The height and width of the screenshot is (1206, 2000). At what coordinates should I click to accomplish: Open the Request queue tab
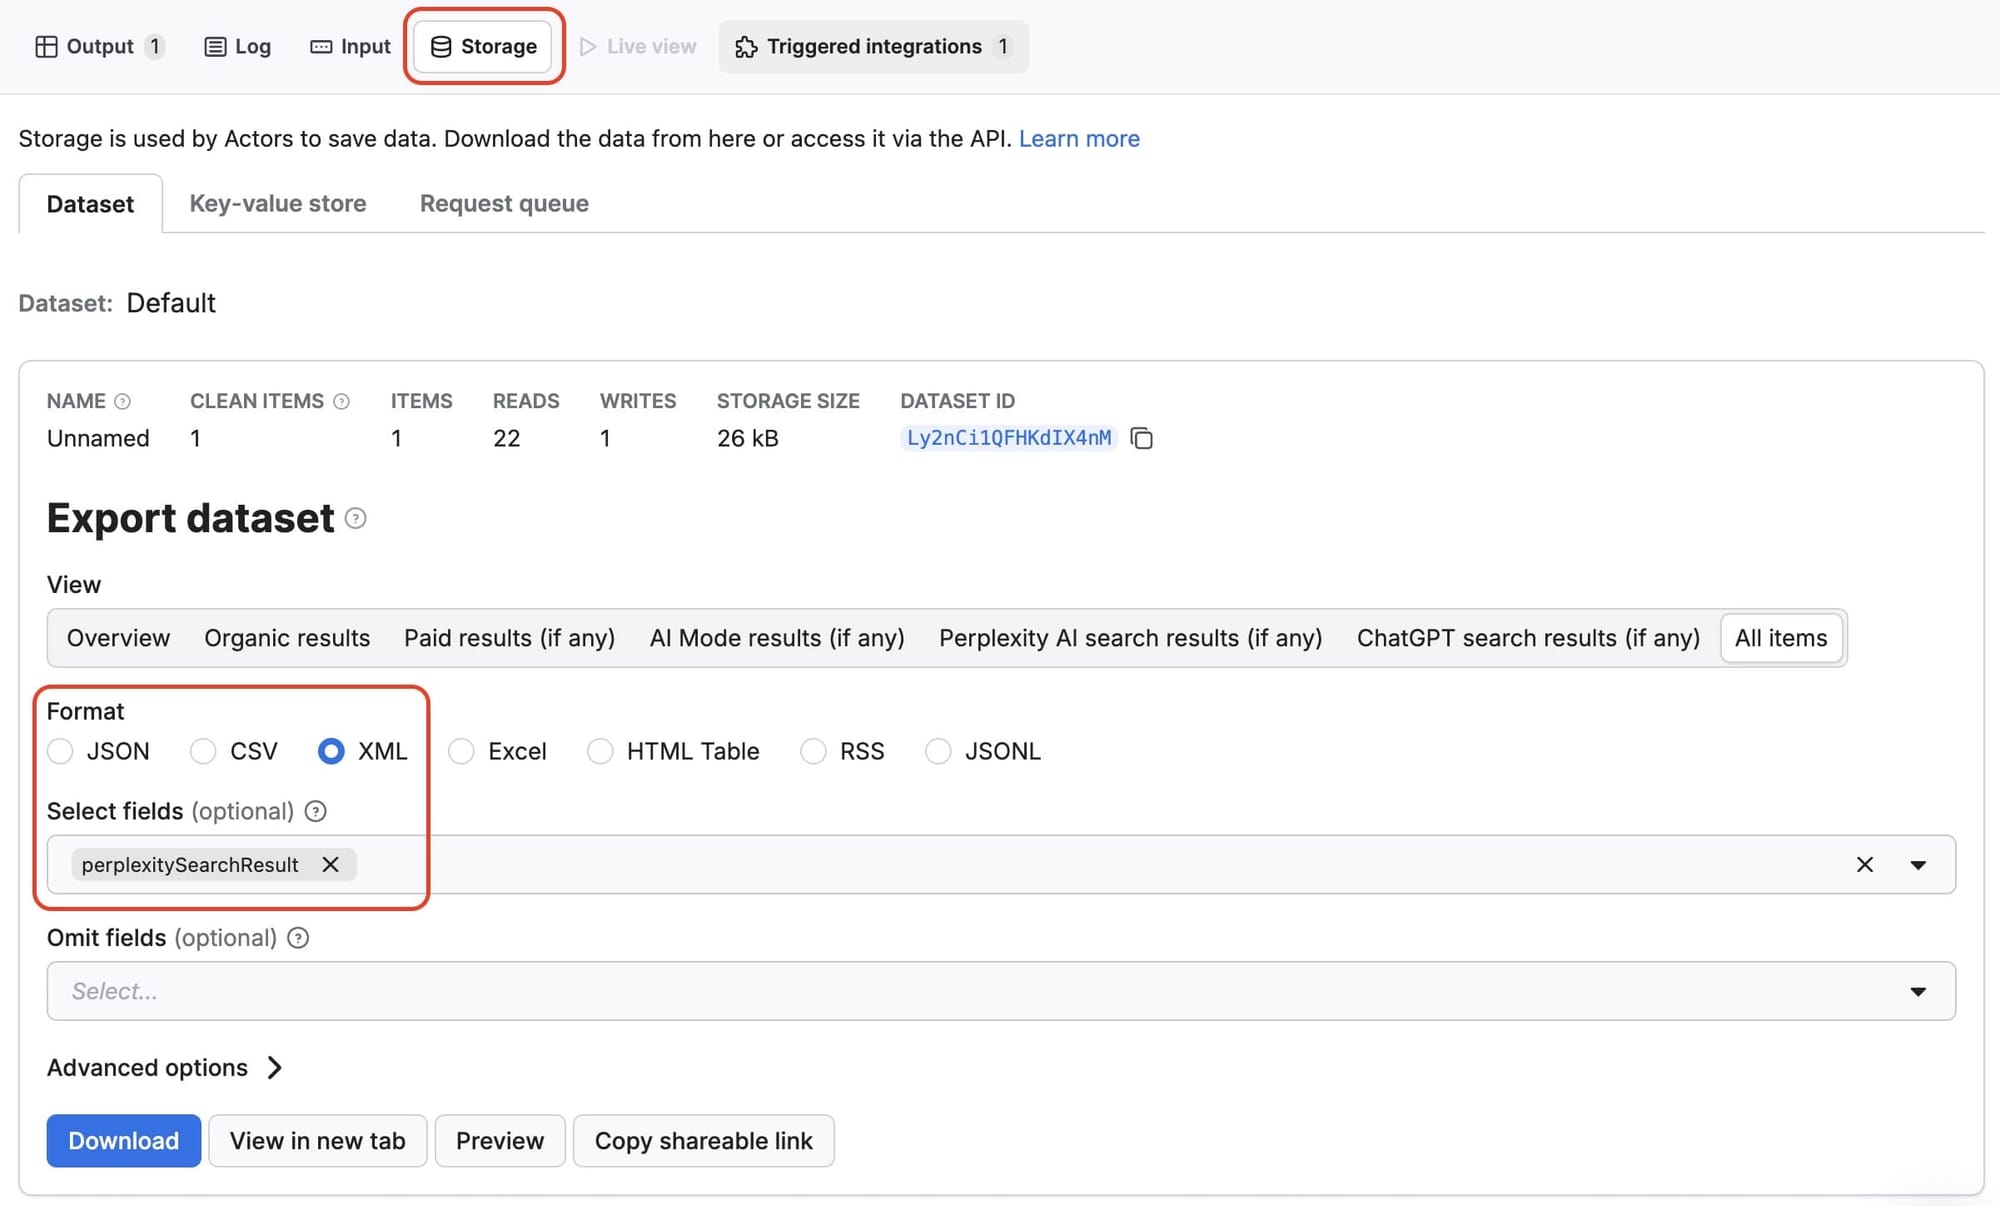503,203
